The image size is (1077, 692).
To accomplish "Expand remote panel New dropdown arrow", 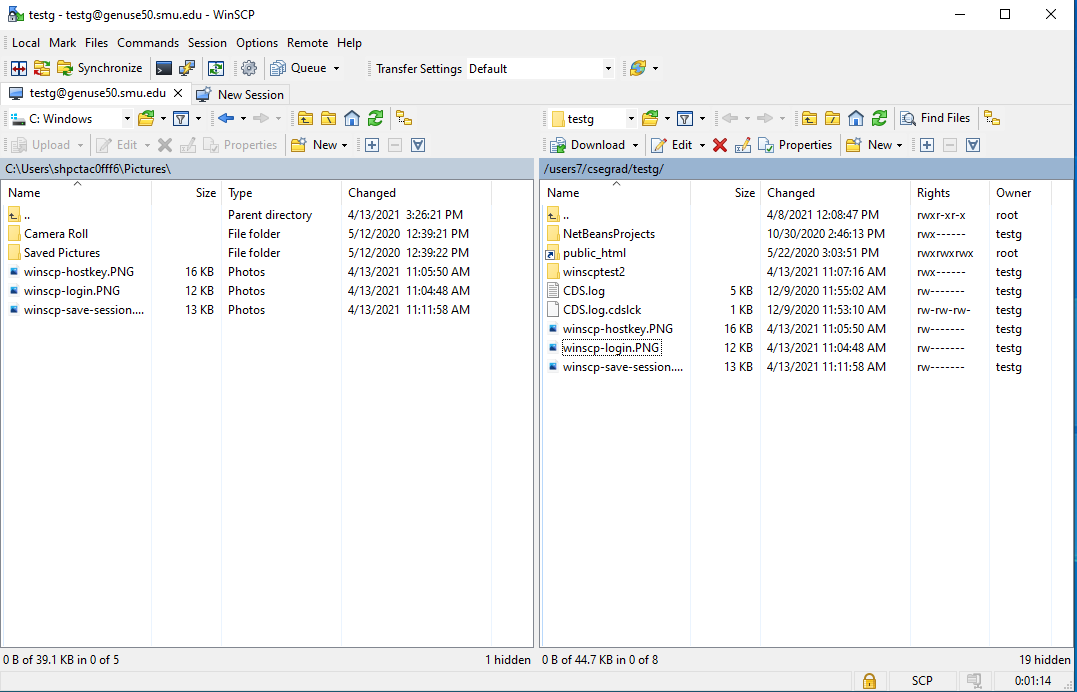I will pos(900,145).
